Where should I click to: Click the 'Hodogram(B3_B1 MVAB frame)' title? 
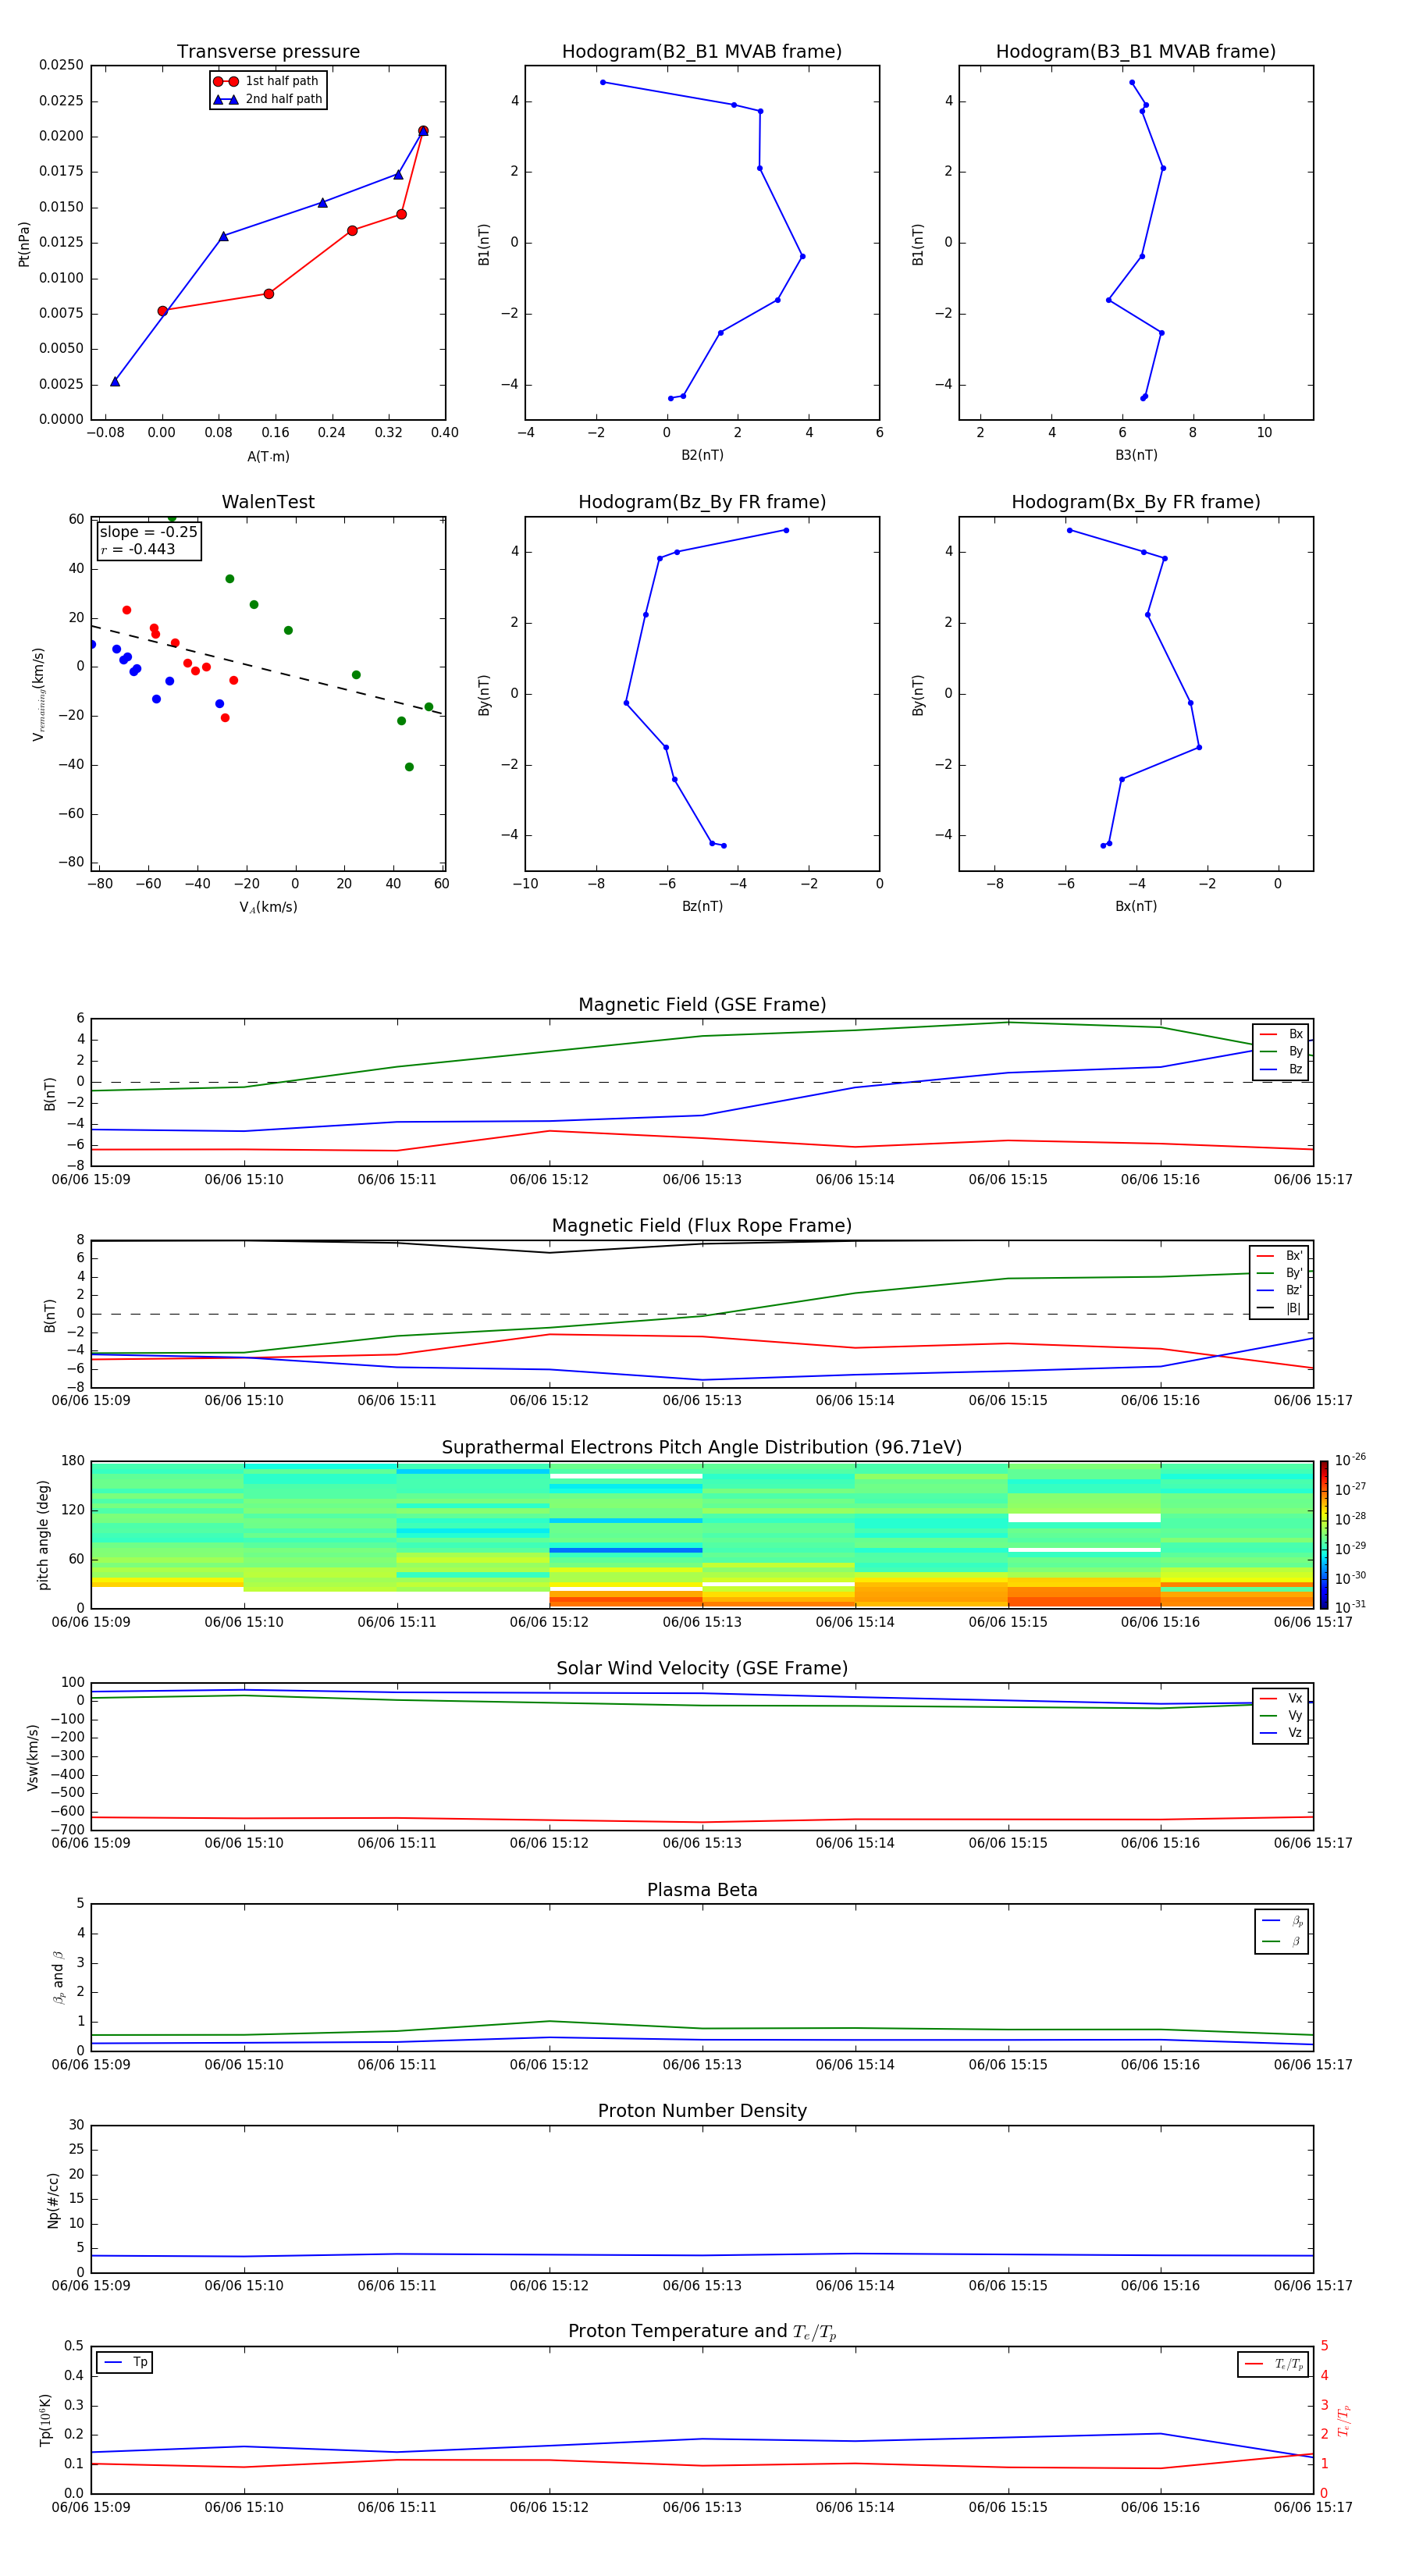coord(1136,51)
